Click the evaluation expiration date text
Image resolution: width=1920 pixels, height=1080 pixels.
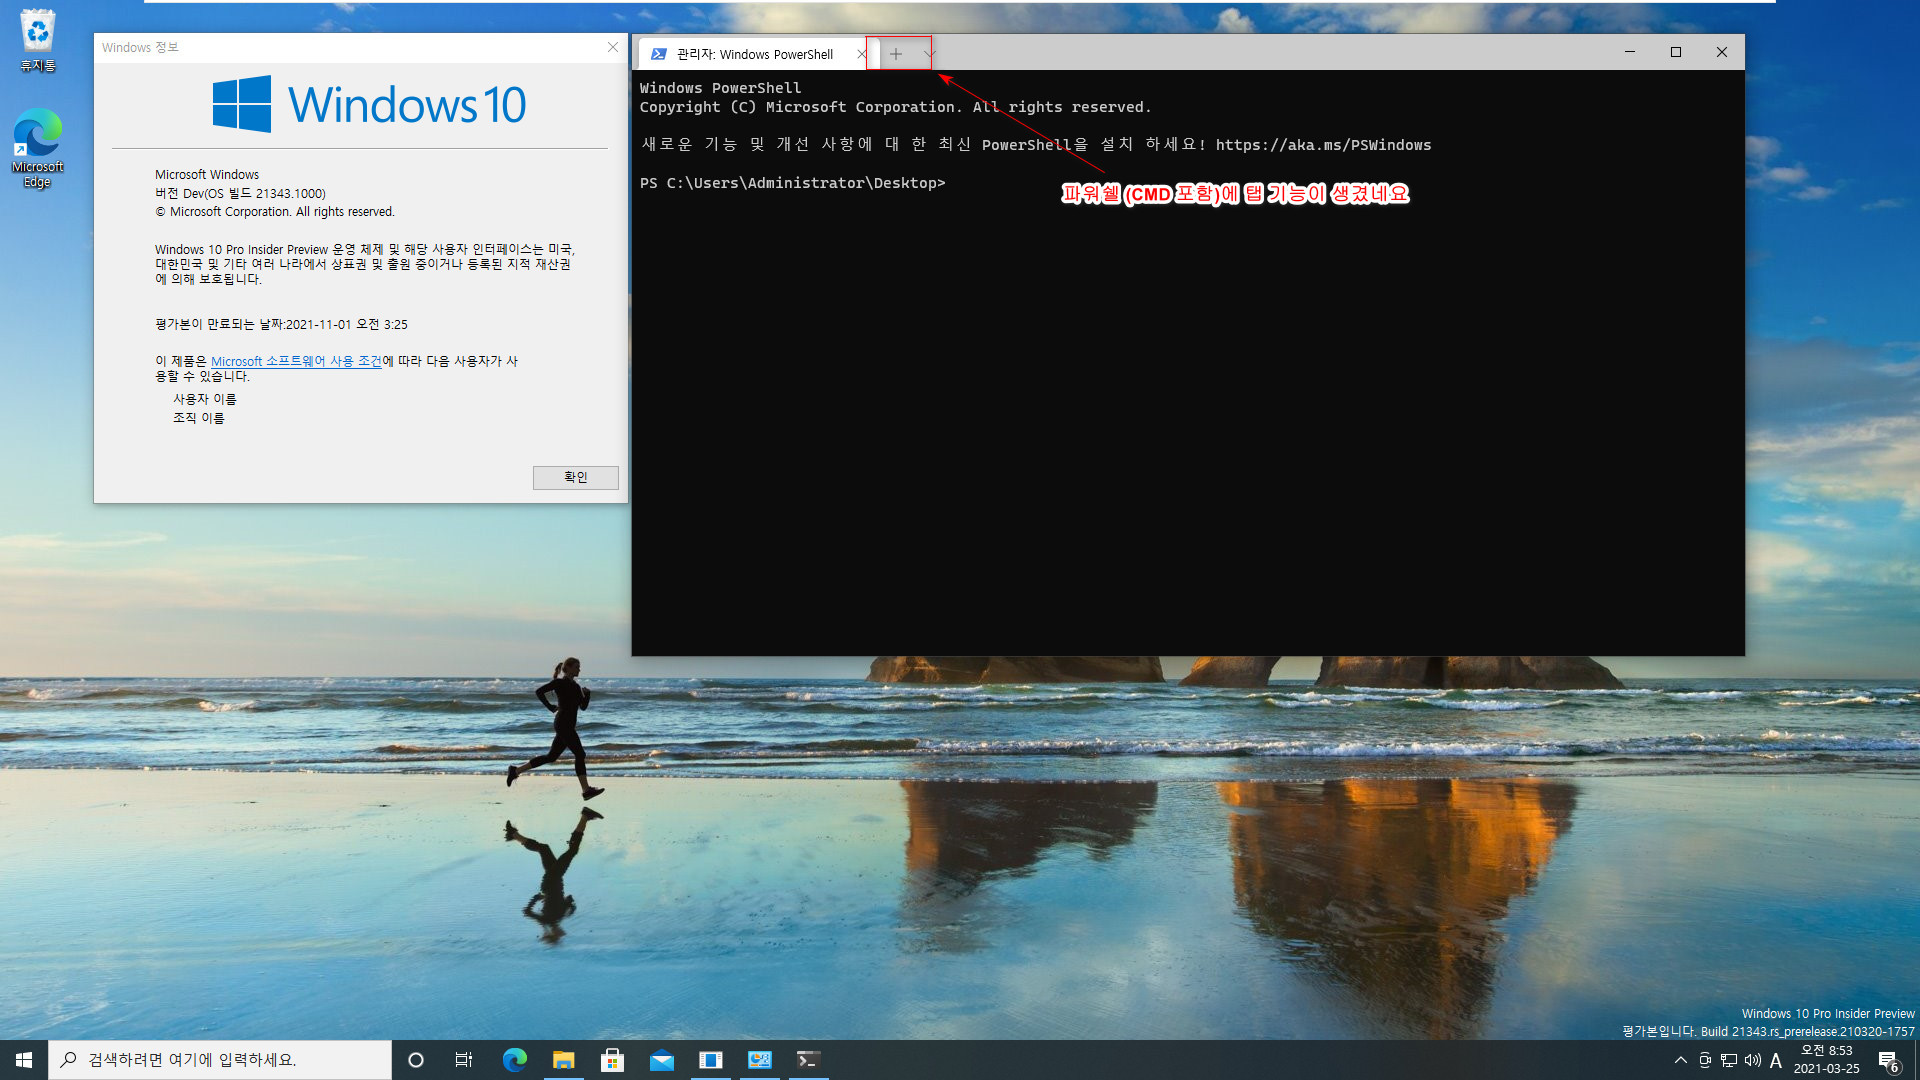click(x=281, y=324)
